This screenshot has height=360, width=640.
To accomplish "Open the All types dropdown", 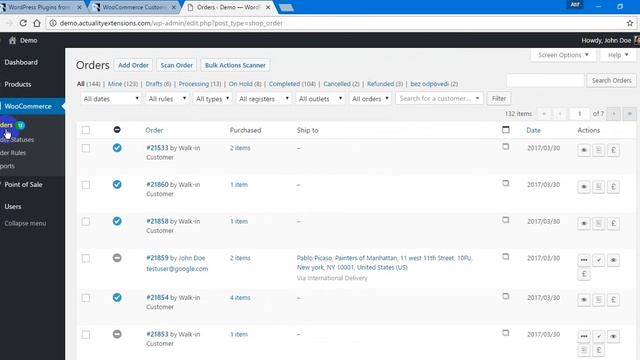I will tap(212, 99).
